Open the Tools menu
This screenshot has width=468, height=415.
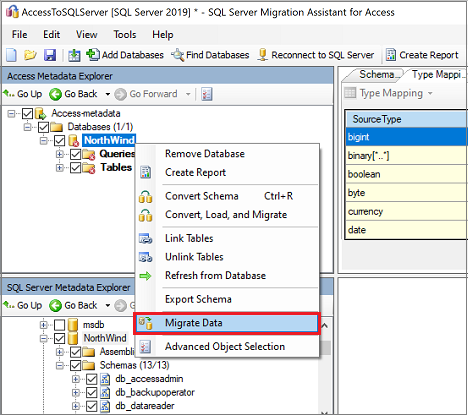tap(125, 34)
